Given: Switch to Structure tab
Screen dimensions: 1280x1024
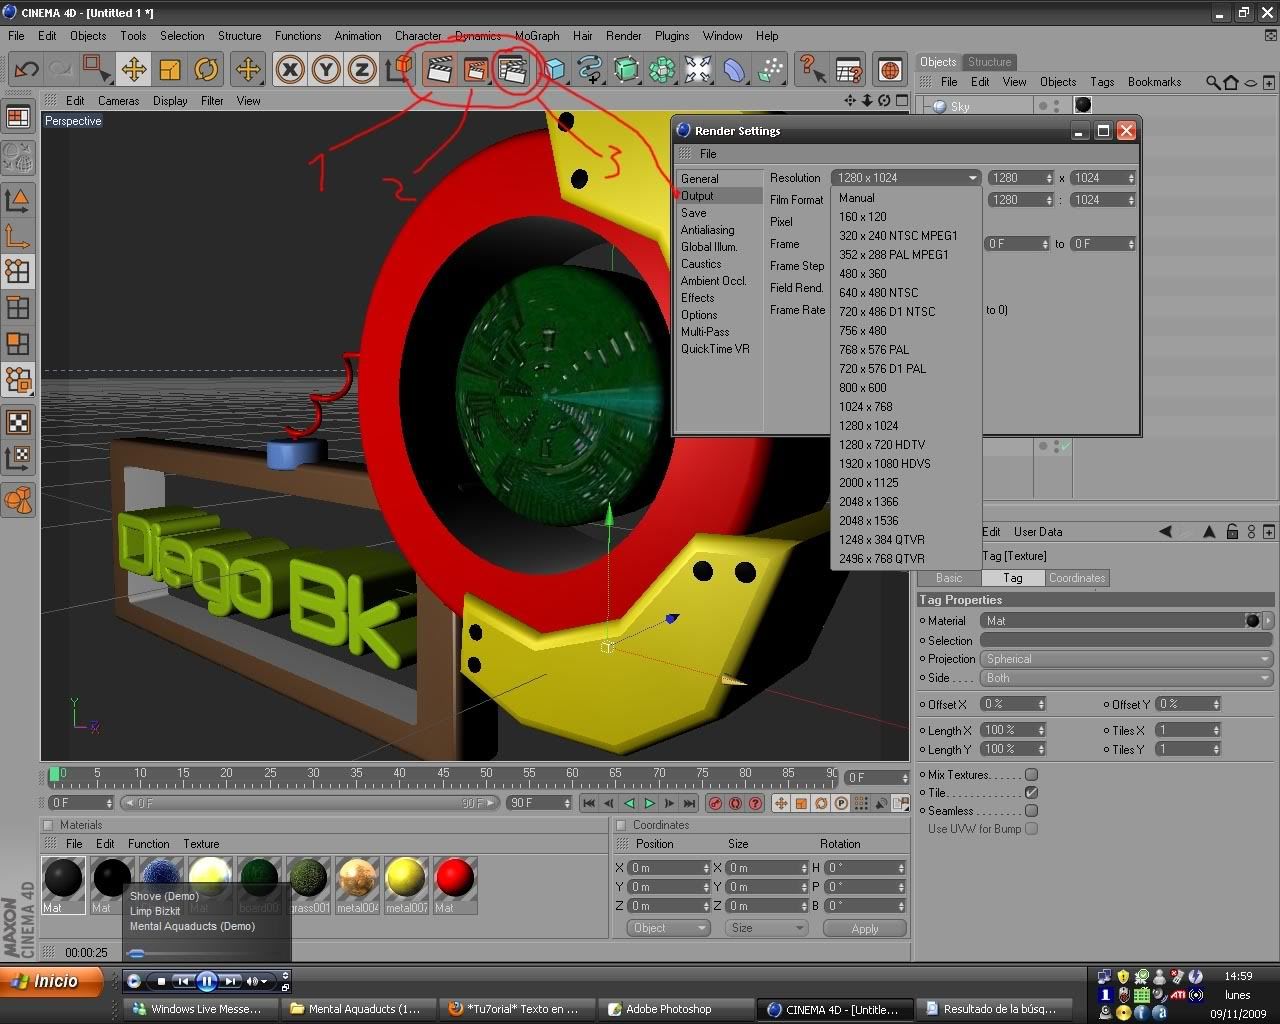Looking at the screenshot, I should (990, 62).
